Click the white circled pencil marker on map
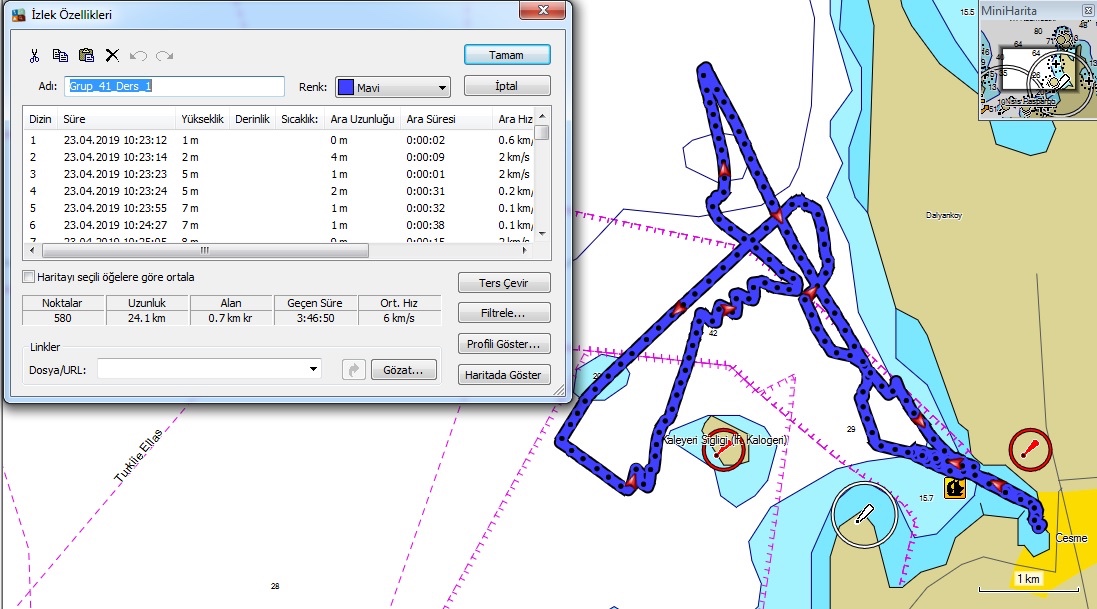This screenshot has height=609, width=1097. 865,514
